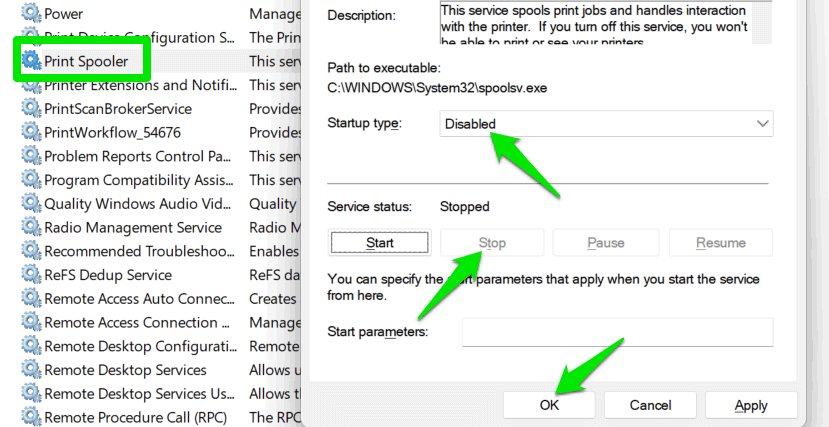
Task: Click the 'ReFS da' description cell
Action: (275, 275)
